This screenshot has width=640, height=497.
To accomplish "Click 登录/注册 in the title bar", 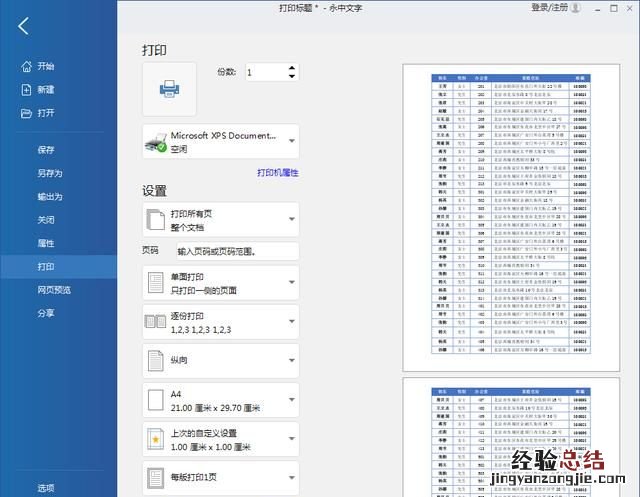I will click(x=549, y=8).
